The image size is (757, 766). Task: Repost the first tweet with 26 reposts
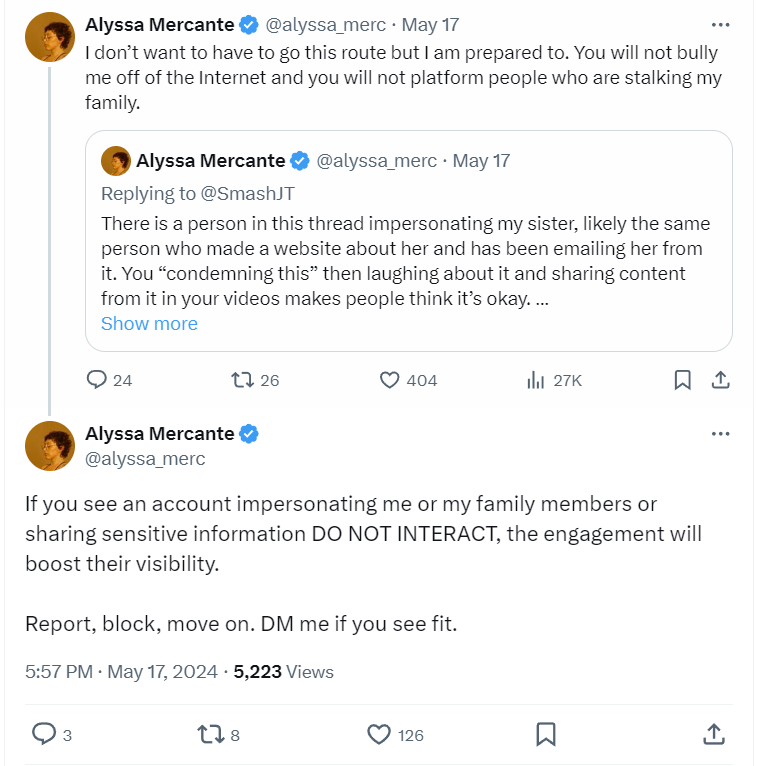pos(242,380)
